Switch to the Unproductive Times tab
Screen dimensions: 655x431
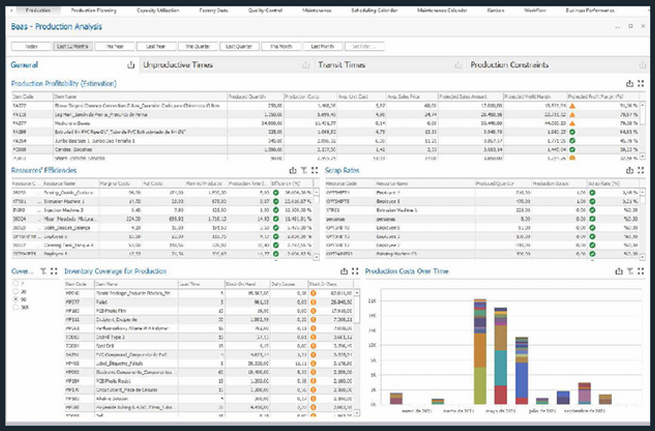(180, 65)
